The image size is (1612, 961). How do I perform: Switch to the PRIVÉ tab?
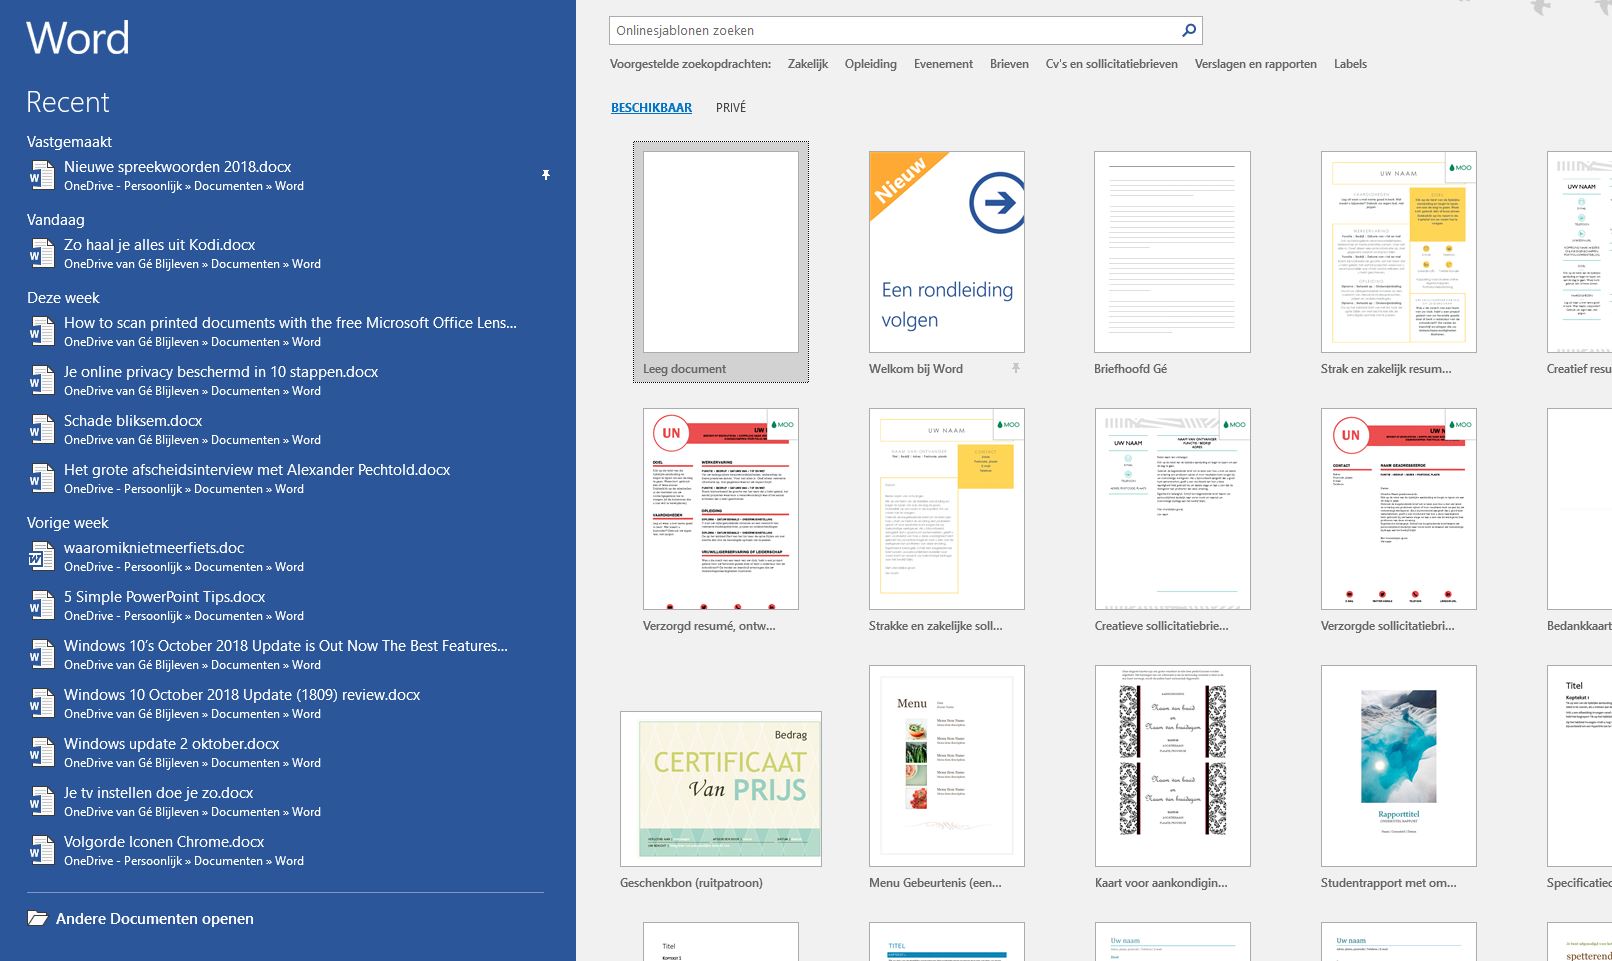731,107
